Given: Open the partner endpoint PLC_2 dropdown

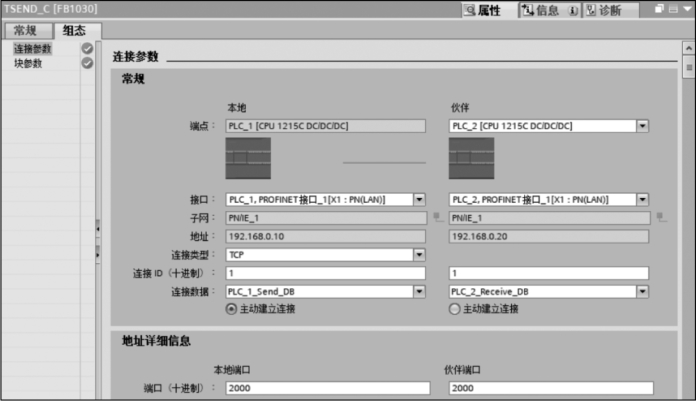Looking at the screenshot, I should coord(642,126).
